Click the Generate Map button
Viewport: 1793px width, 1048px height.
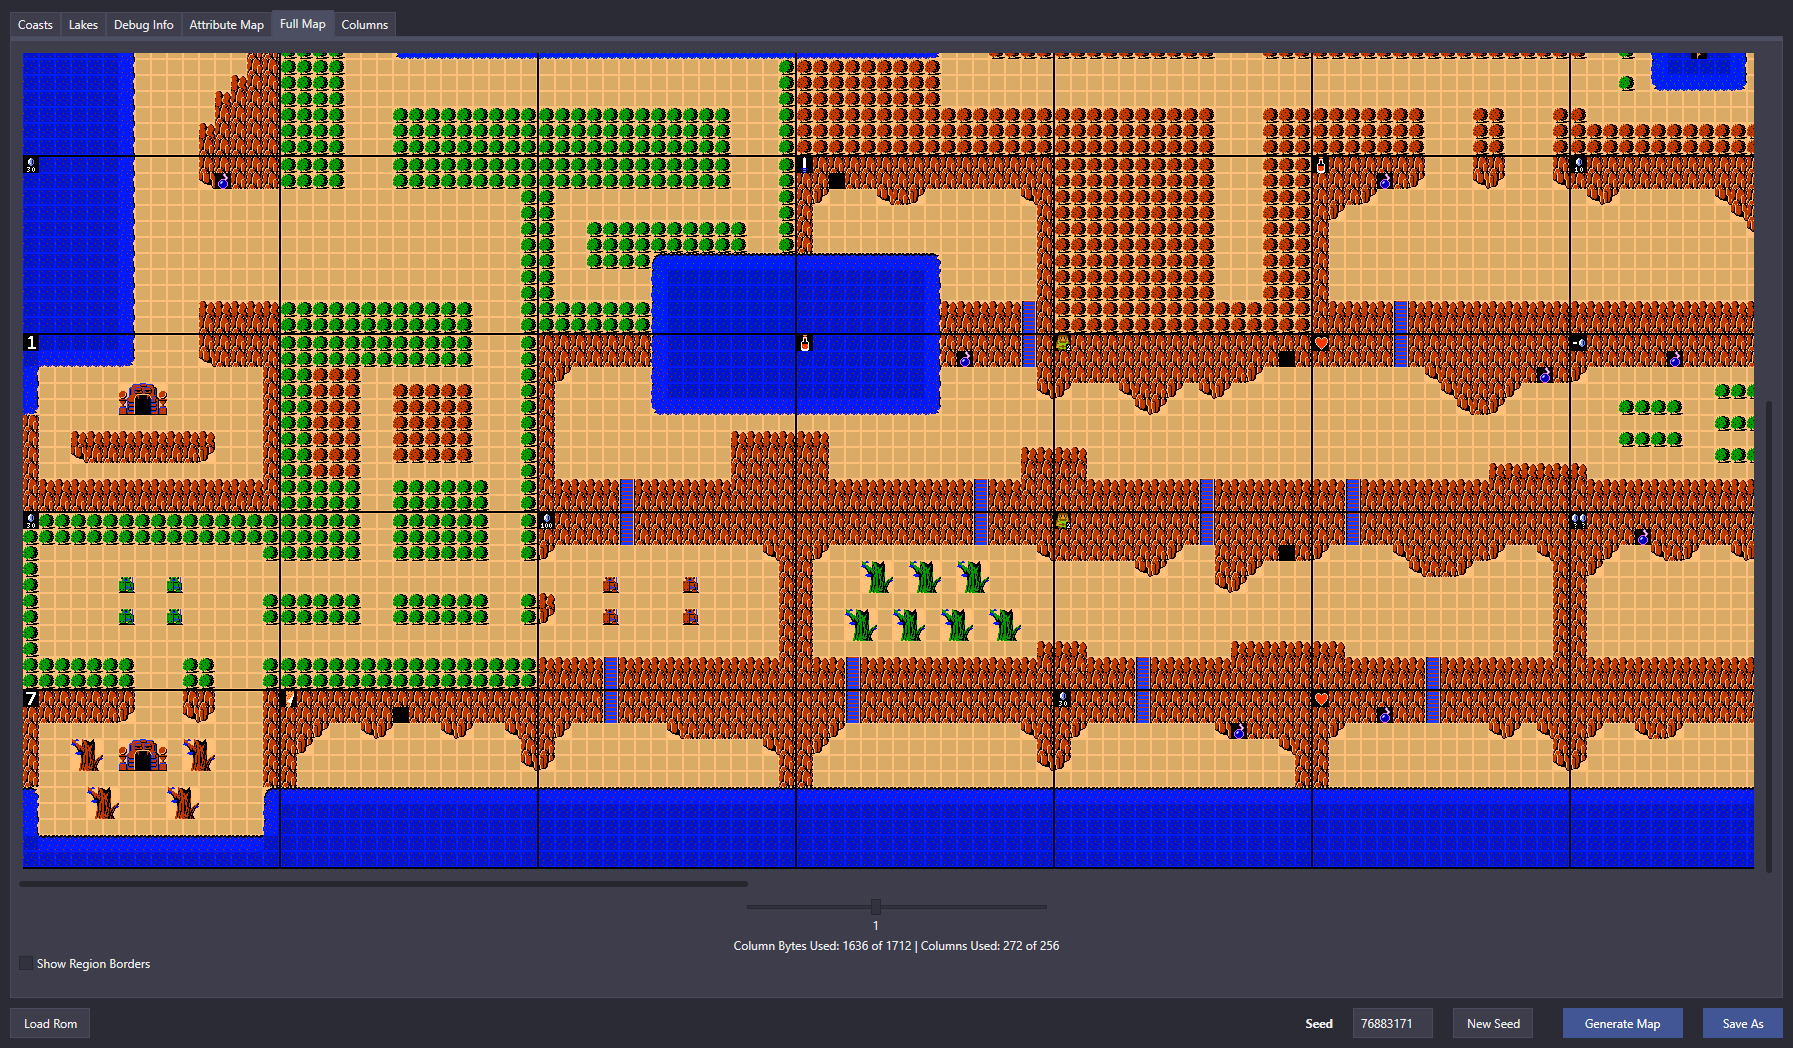pyautogui.click(x=1622, y=1023)
